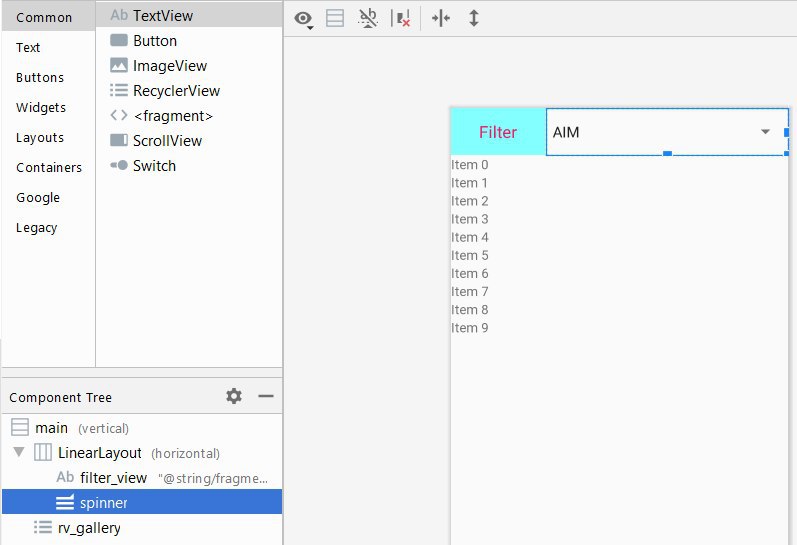Click Item 6 in preview list
This screenshot has width=797, height=545.
point(470,274)
